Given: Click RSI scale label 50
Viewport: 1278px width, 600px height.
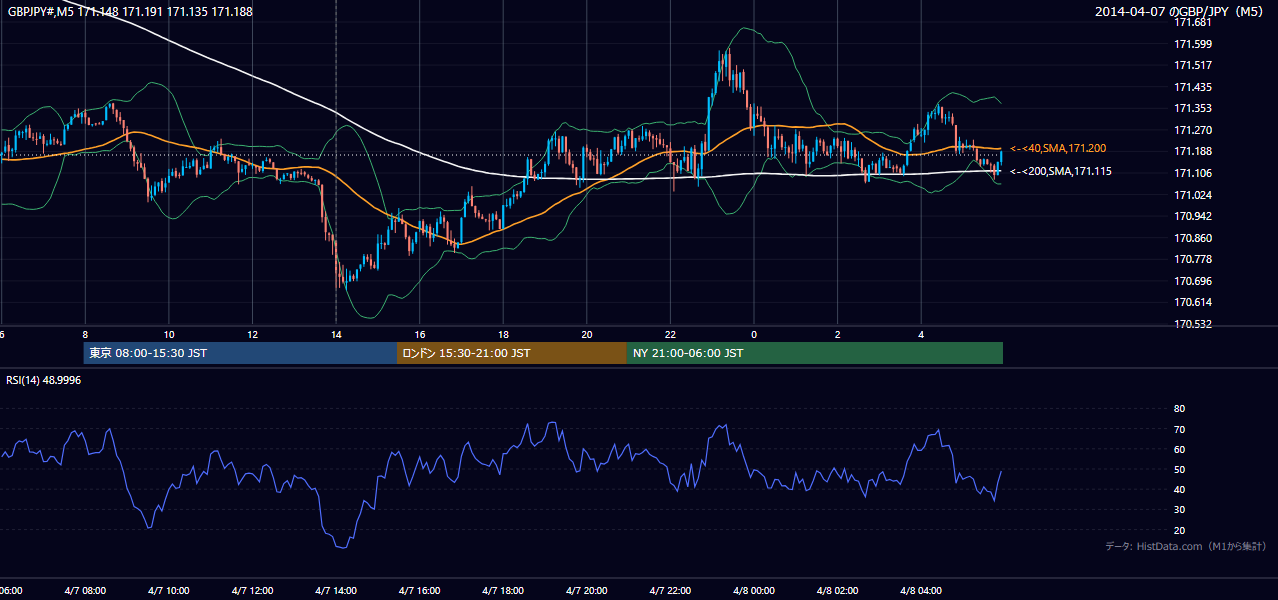Looking at the screenshot, I should (1179, 469).
